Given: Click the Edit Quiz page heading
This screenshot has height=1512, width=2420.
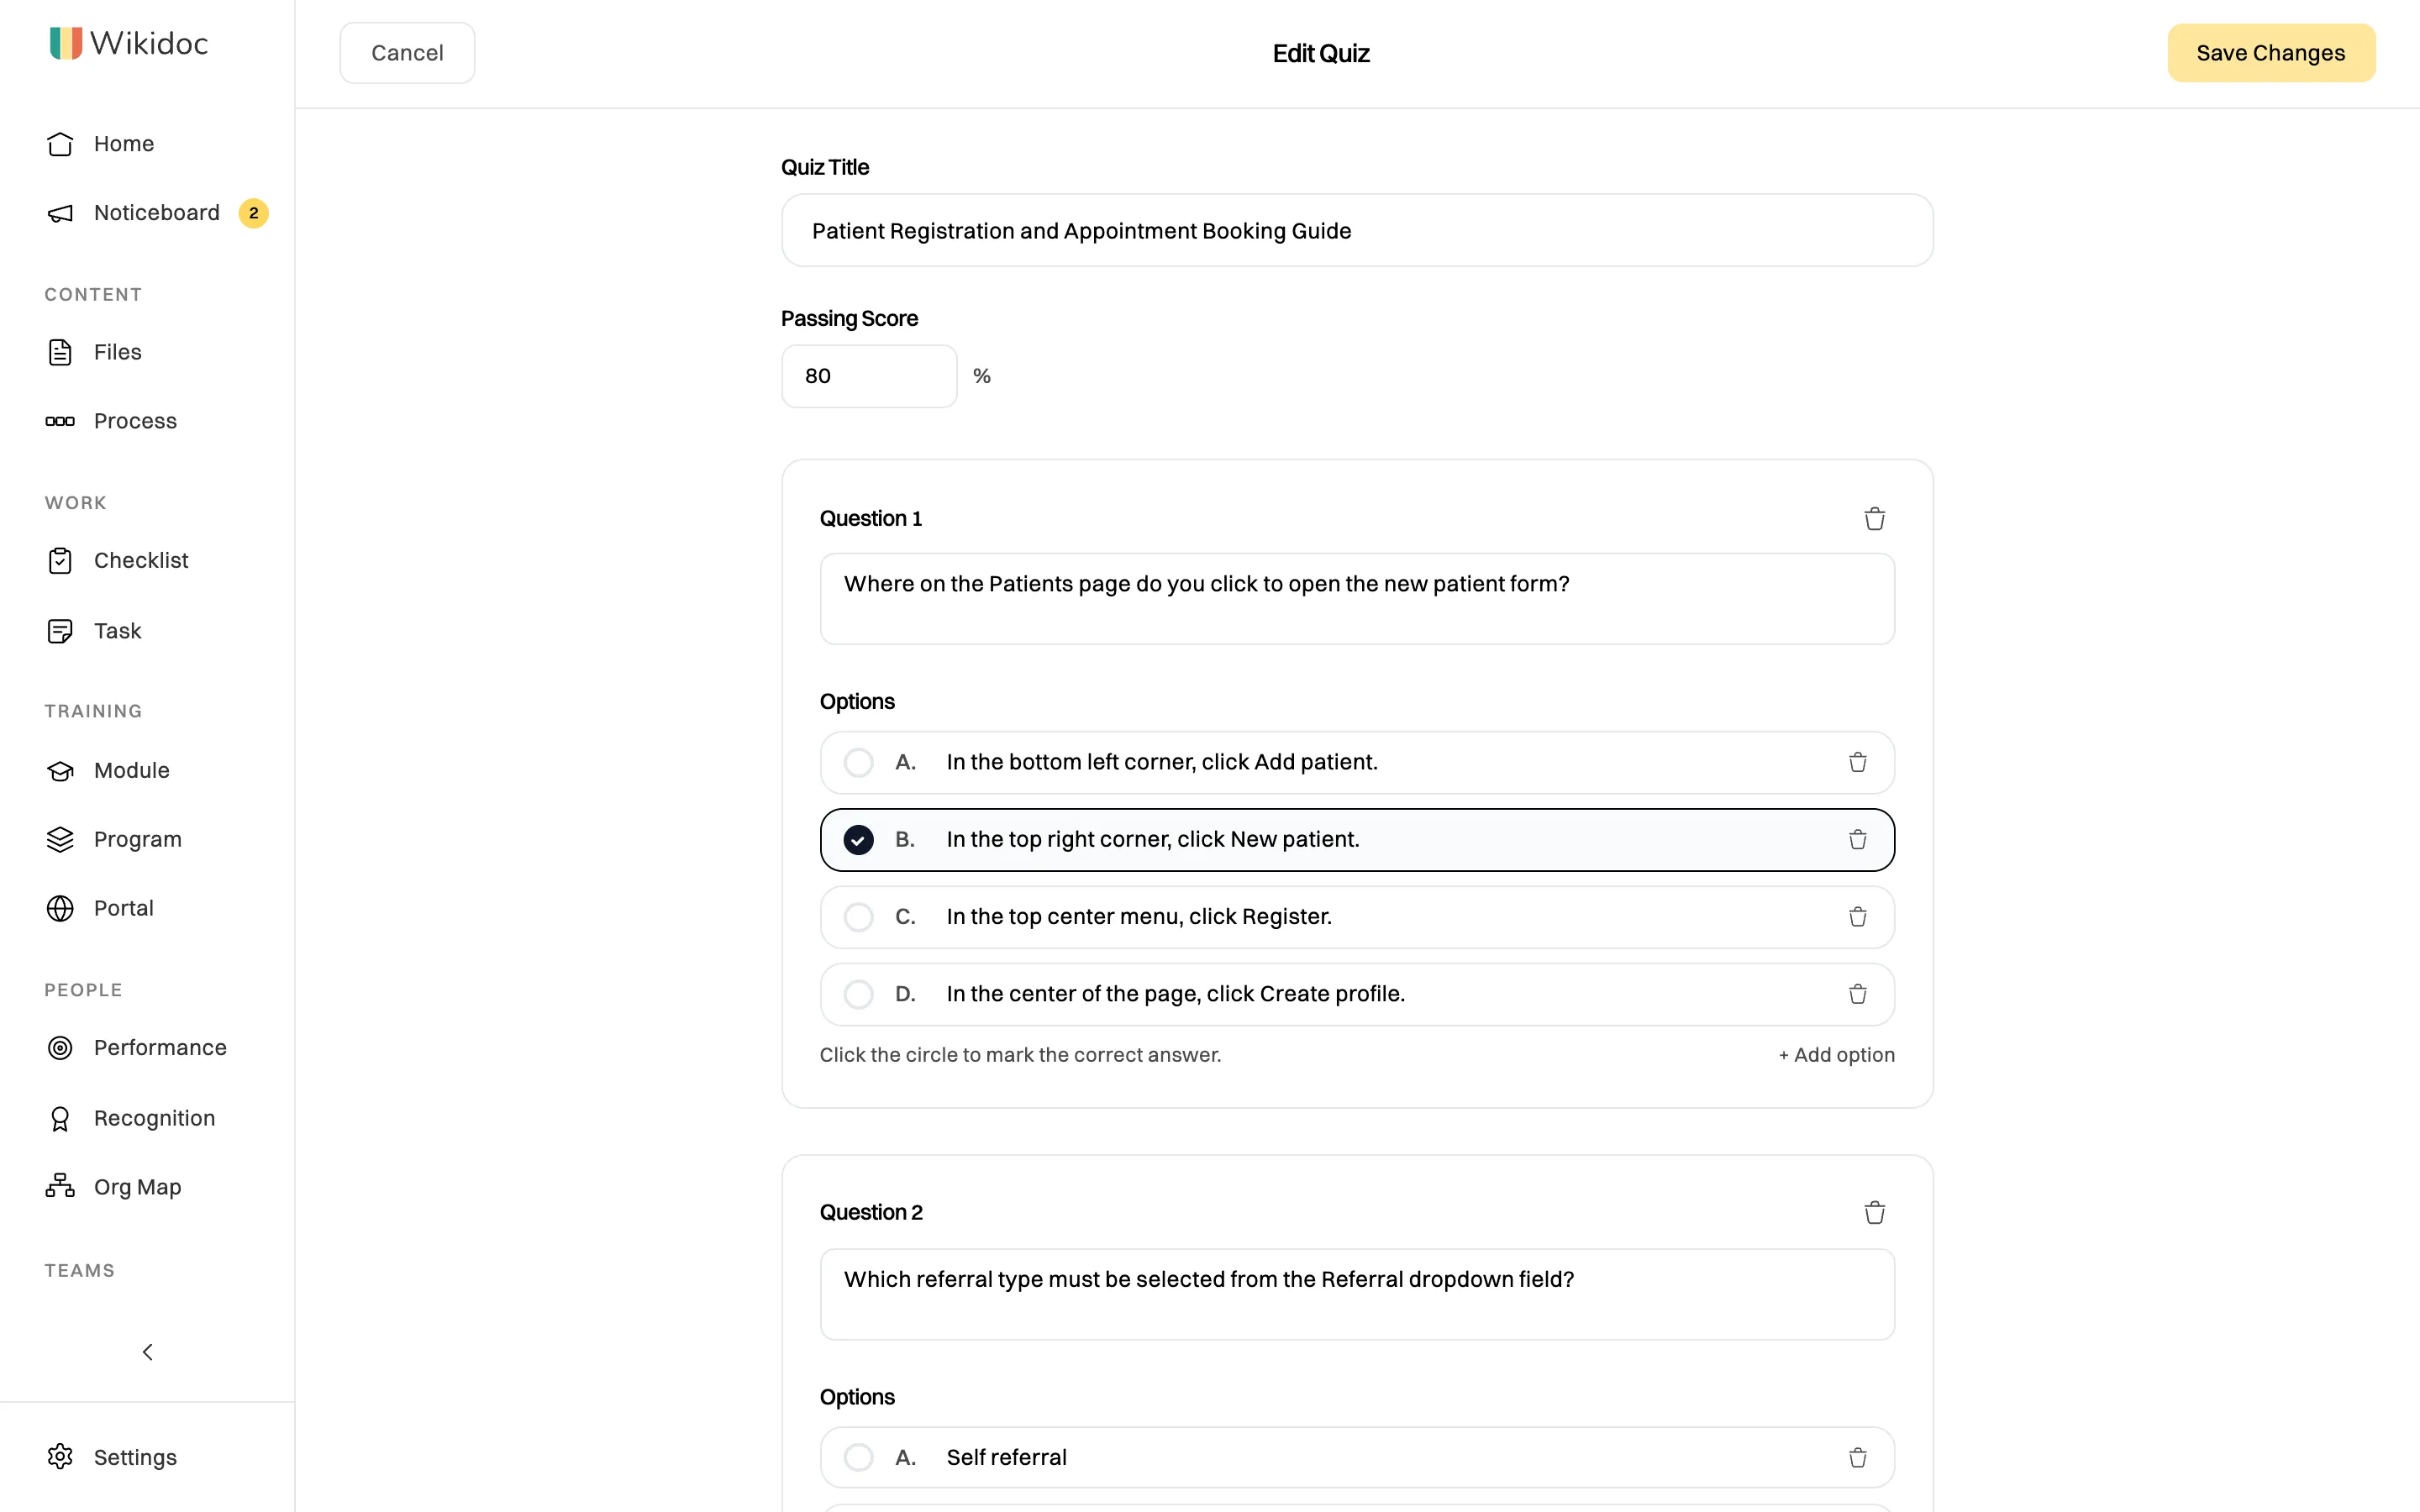Looking at the screenshot, I should pyautogui.click(x=1321, y=54).
